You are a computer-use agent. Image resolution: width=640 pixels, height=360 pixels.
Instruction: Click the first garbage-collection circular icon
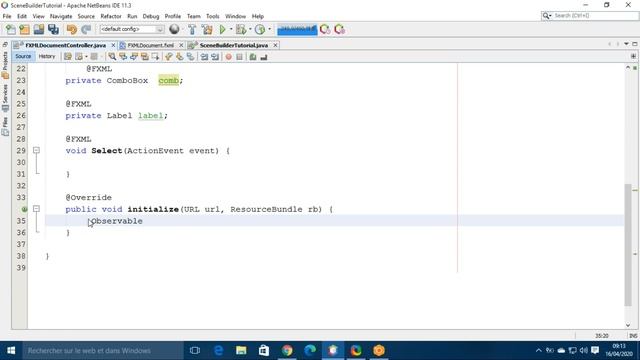pos(325,29)
